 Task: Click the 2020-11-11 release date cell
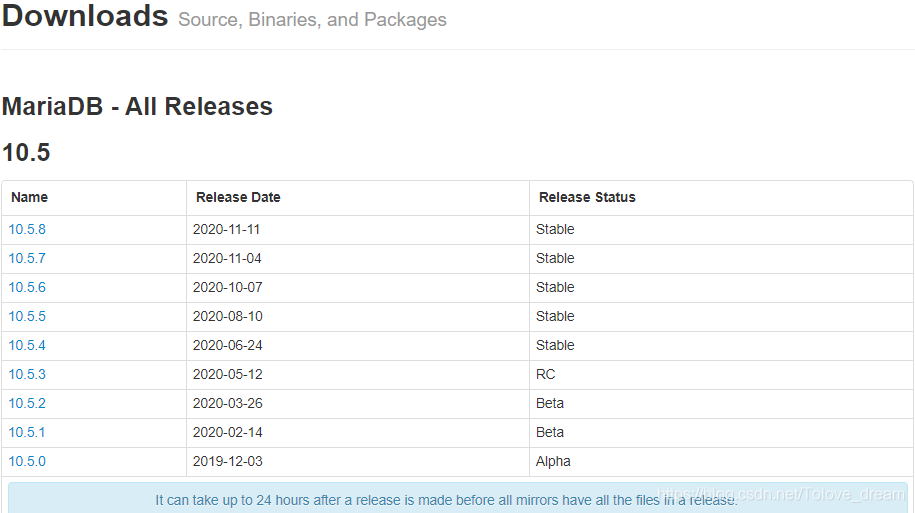(x=226, y=229)
